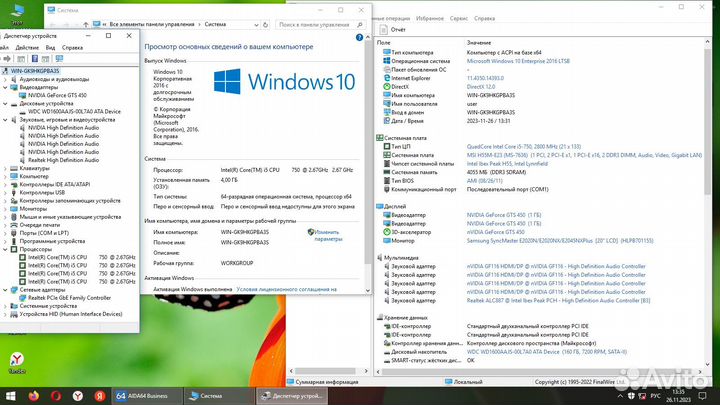Click the network status icon in system tray
The width and height of the screenshot is (720, 405).
642,396
